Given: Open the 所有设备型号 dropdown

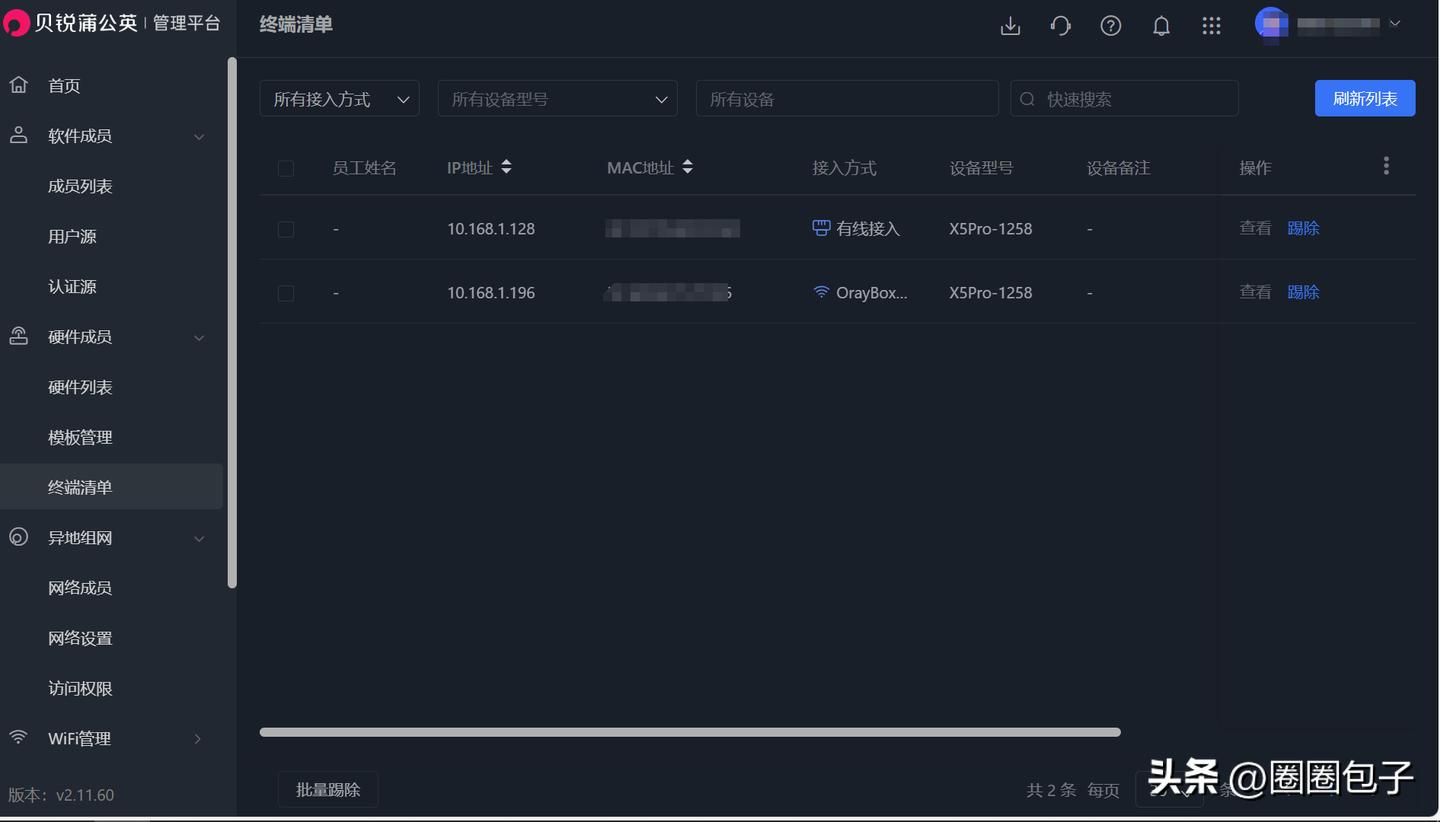Looking at the screenshot, I should [x=557, y=98].
